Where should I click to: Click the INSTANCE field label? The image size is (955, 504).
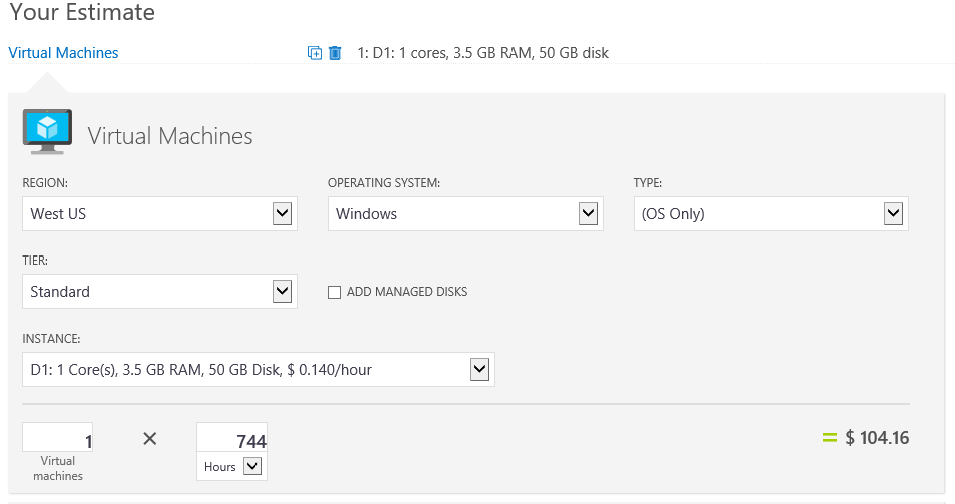pyautogui.click(x=51, y=338)
